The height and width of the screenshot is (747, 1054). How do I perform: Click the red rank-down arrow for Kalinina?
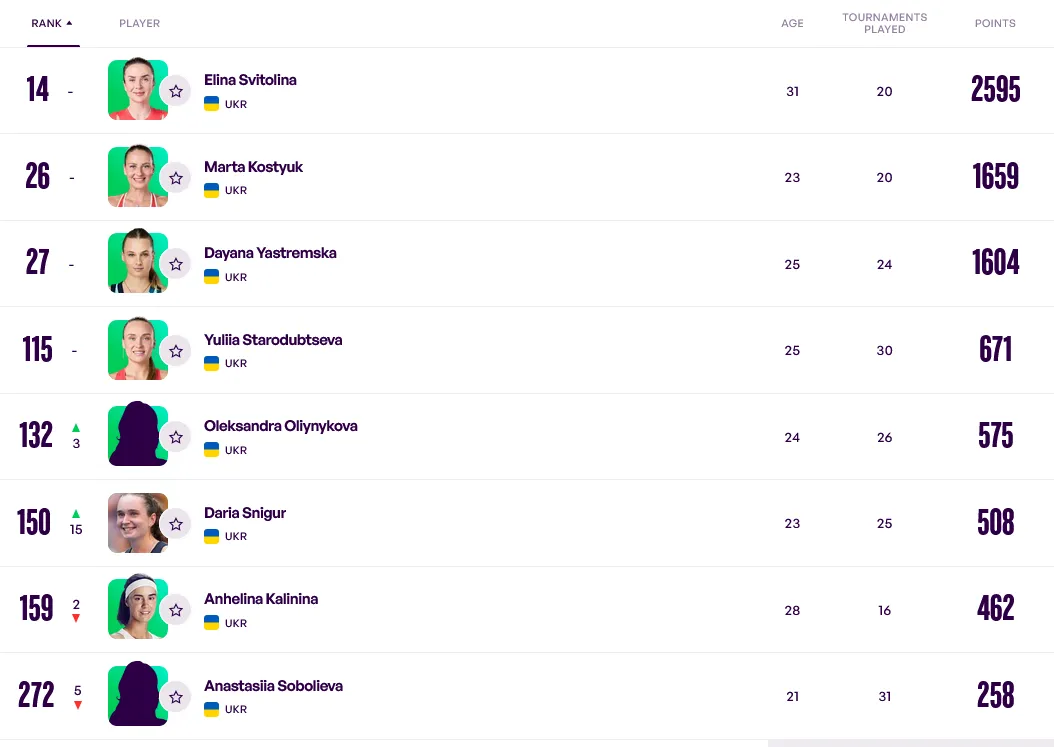click(x=76, y=618)
